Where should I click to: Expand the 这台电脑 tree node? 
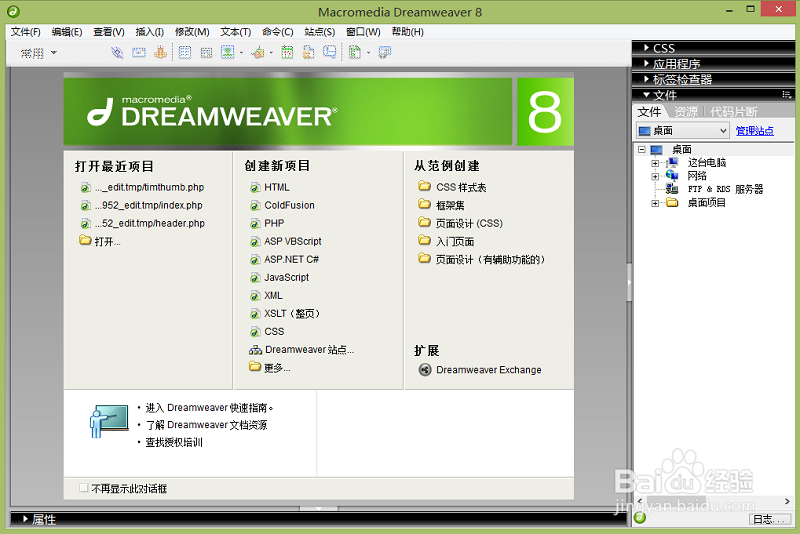point(655,163)
